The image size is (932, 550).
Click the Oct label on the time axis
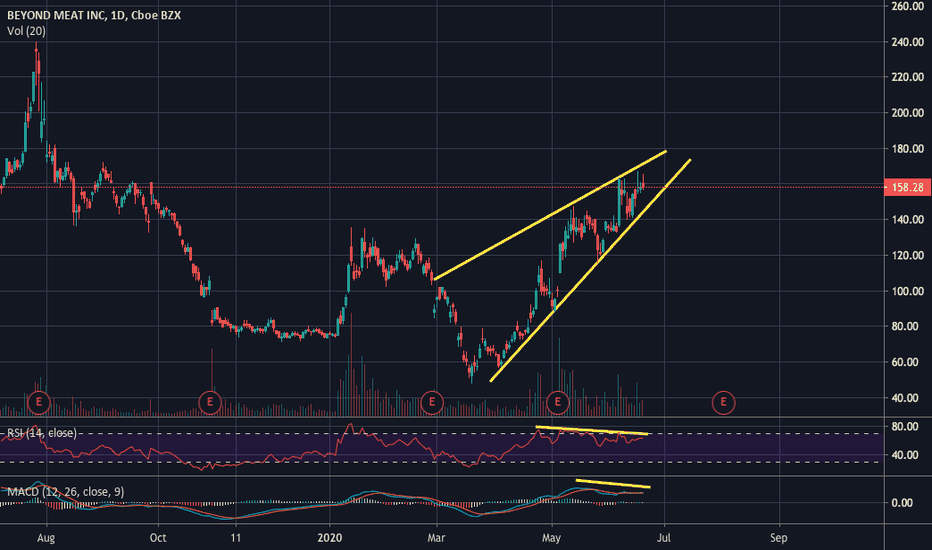[158, 538]
